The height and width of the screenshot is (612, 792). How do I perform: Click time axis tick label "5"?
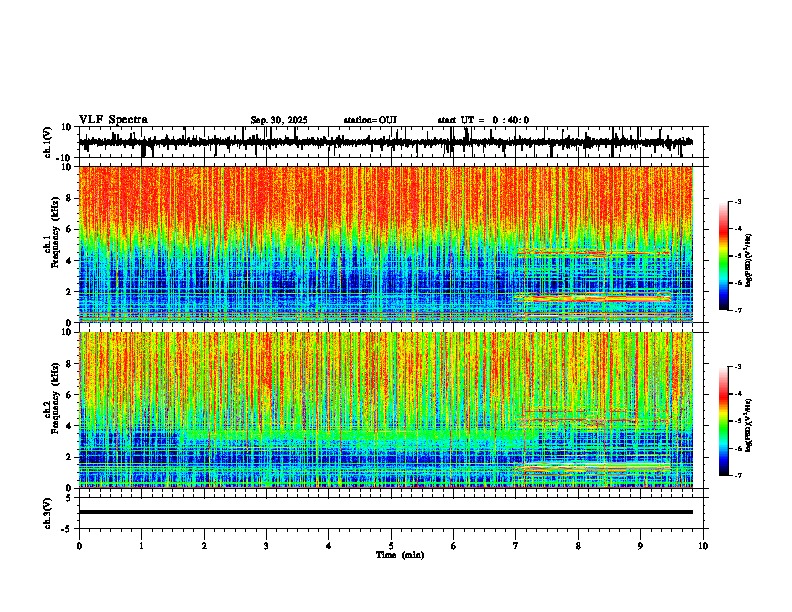click(391, 546)
